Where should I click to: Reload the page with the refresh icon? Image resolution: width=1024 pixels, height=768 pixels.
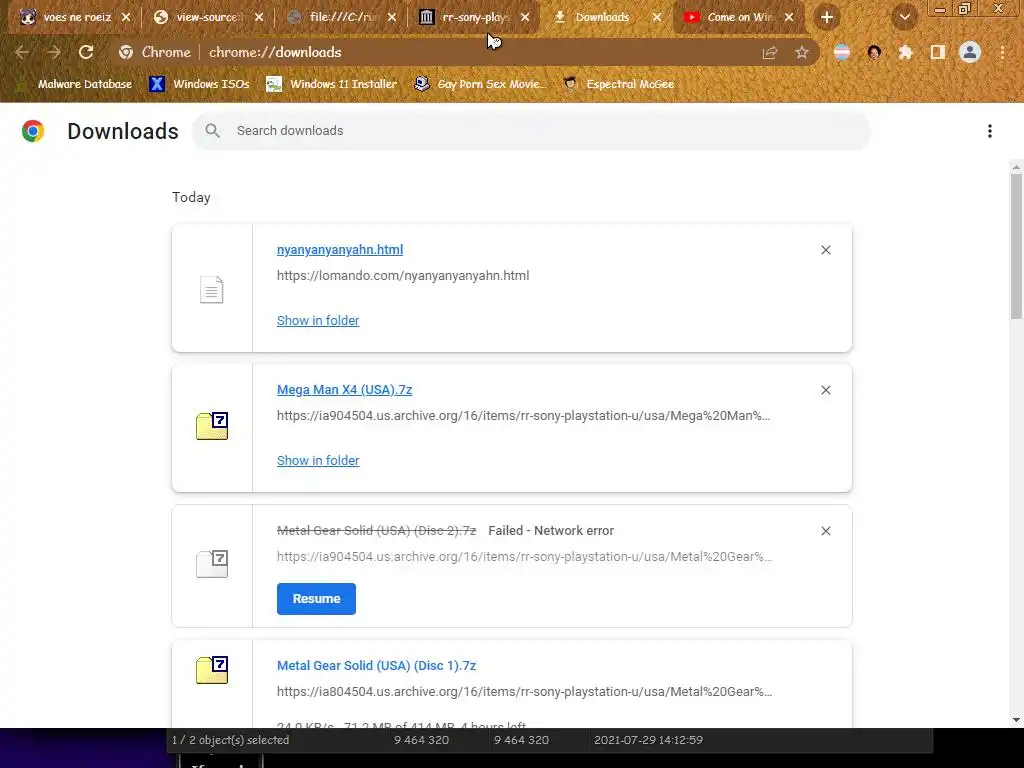86,52
